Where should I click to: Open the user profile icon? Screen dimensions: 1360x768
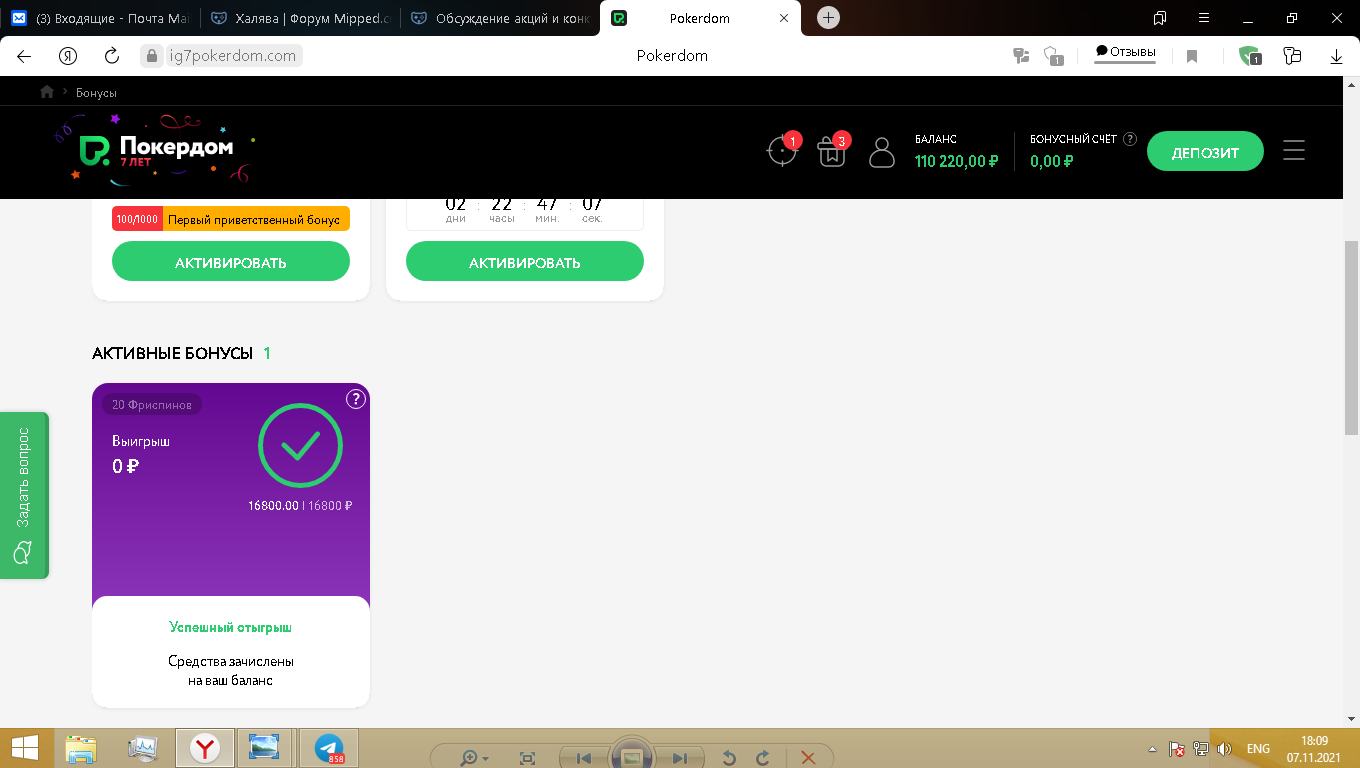pos(882,152)
